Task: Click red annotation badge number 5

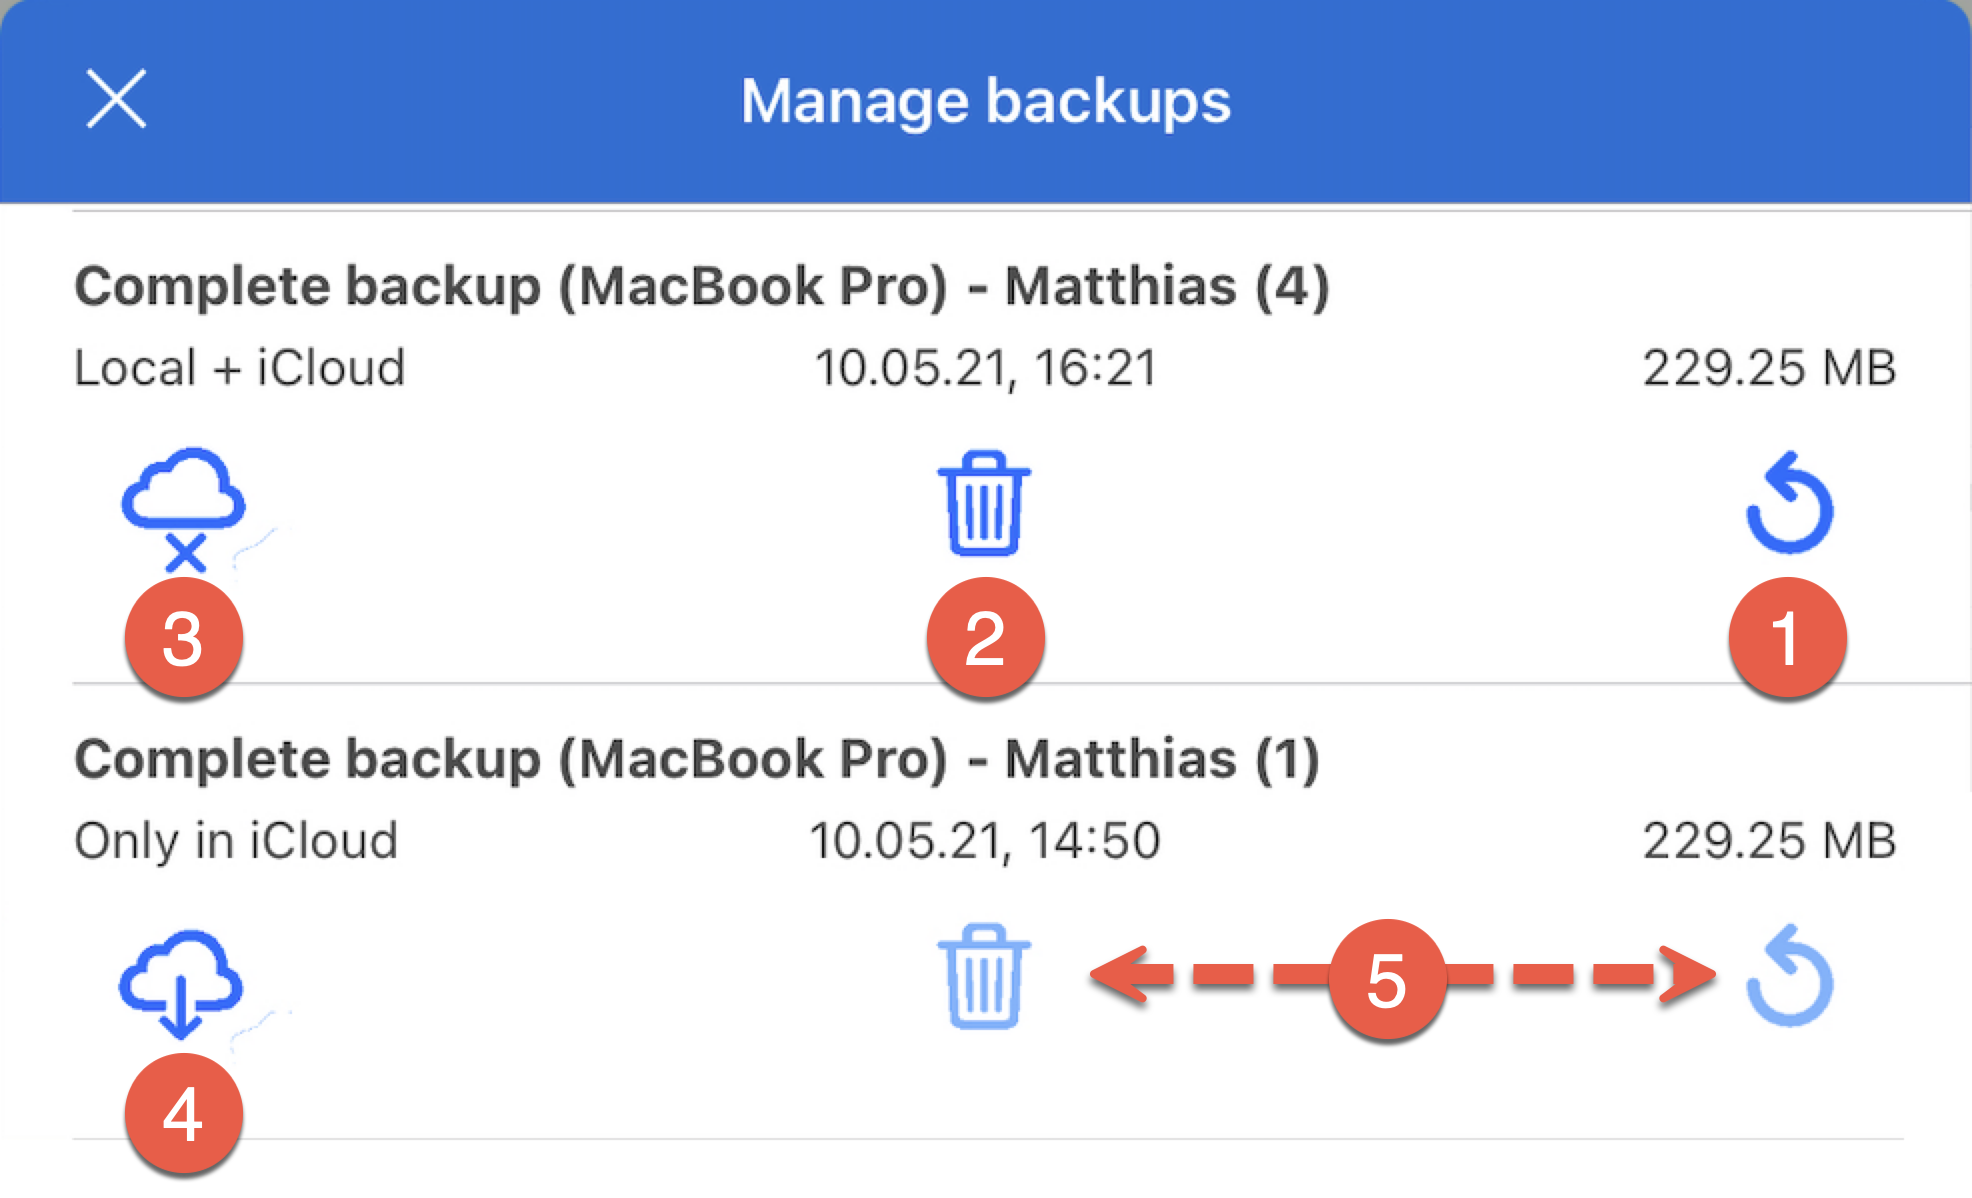Action: pyautogui.click(x=1387, y=979)
